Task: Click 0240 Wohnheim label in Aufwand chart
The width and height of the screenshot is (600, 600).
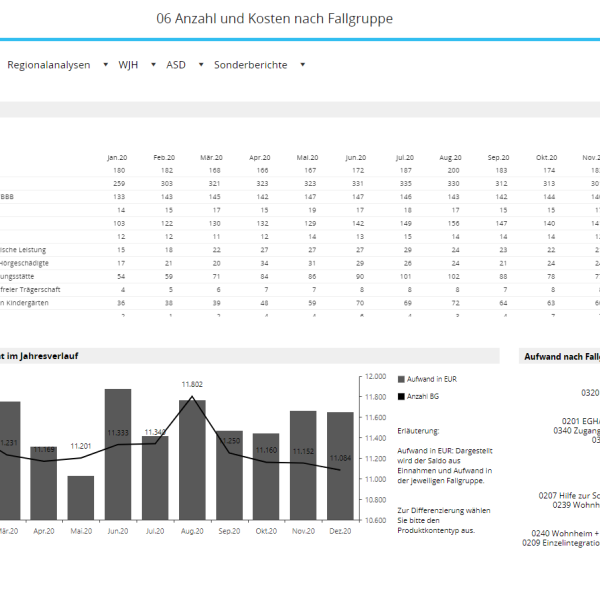Action: [566, 533]
